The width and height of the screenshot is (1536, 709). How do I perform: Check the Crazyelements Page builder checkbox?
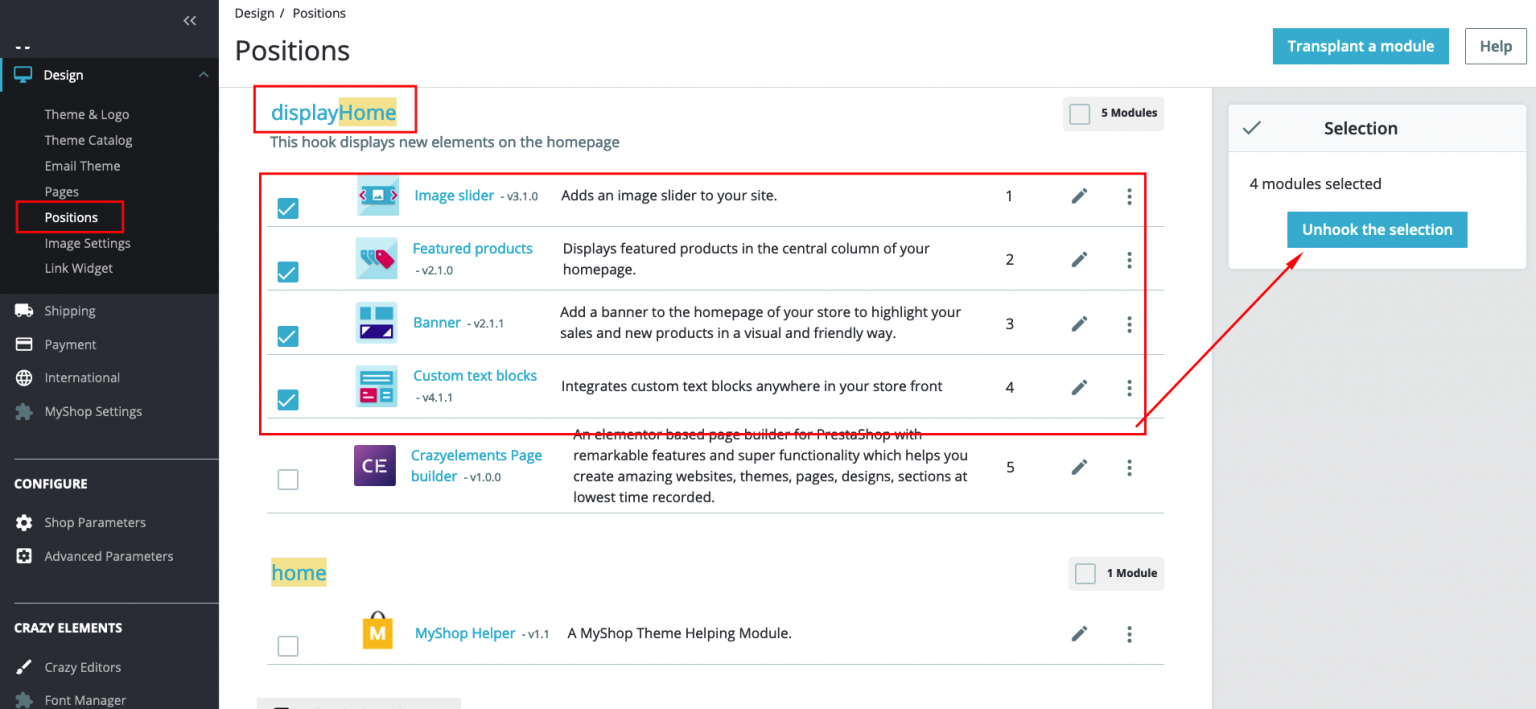(x=288, y=479)
